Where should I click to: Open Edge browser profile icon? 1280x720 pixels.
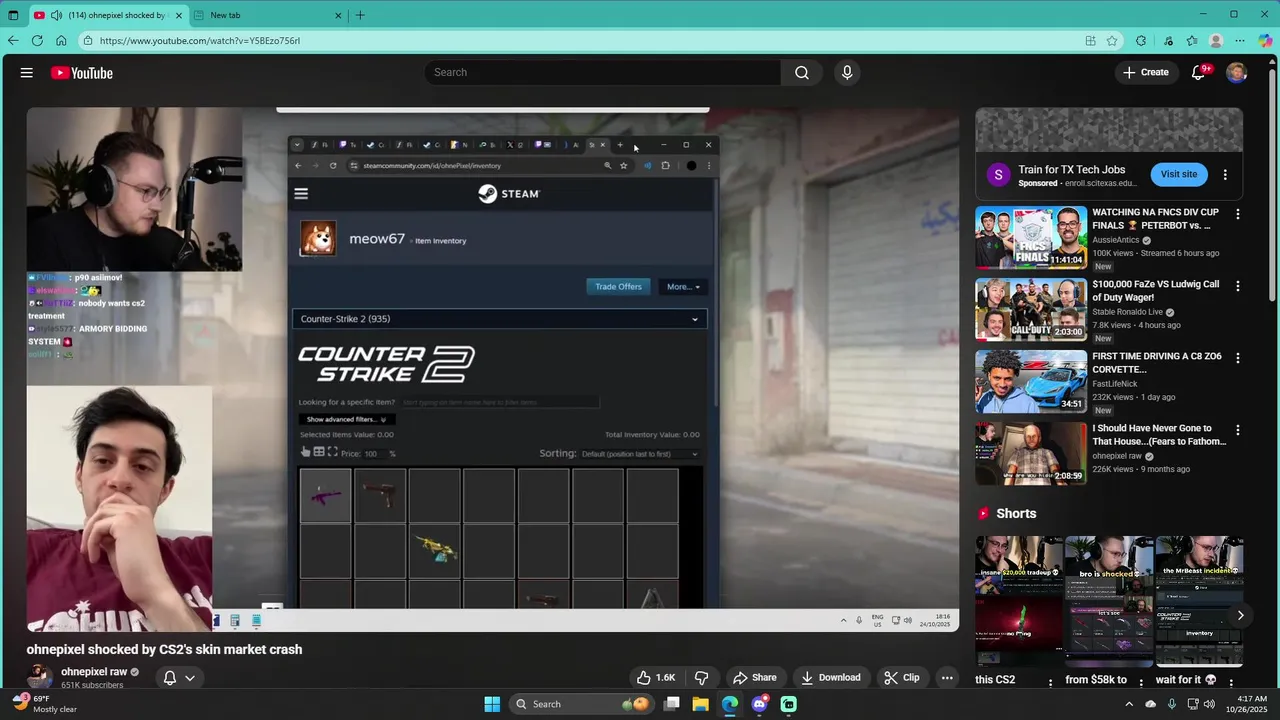pos(1216,41)
